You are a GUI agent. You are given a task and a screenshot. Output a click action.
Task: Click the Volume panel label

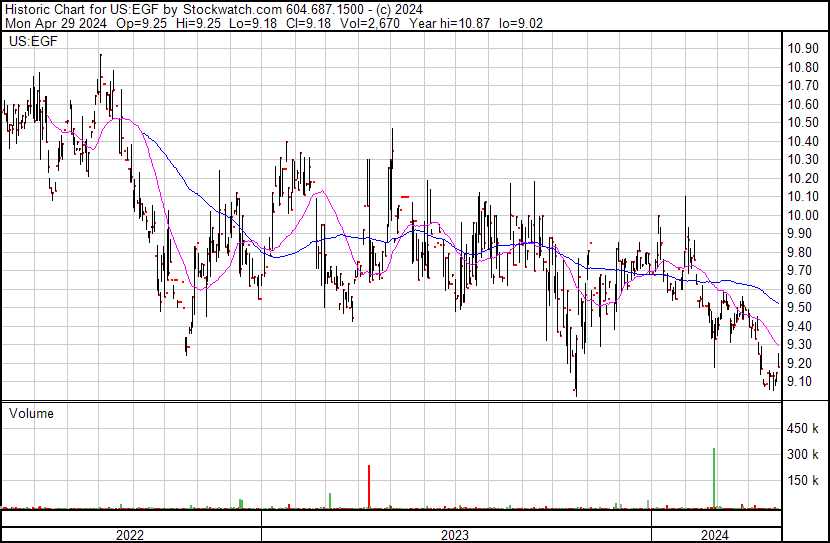31,413
